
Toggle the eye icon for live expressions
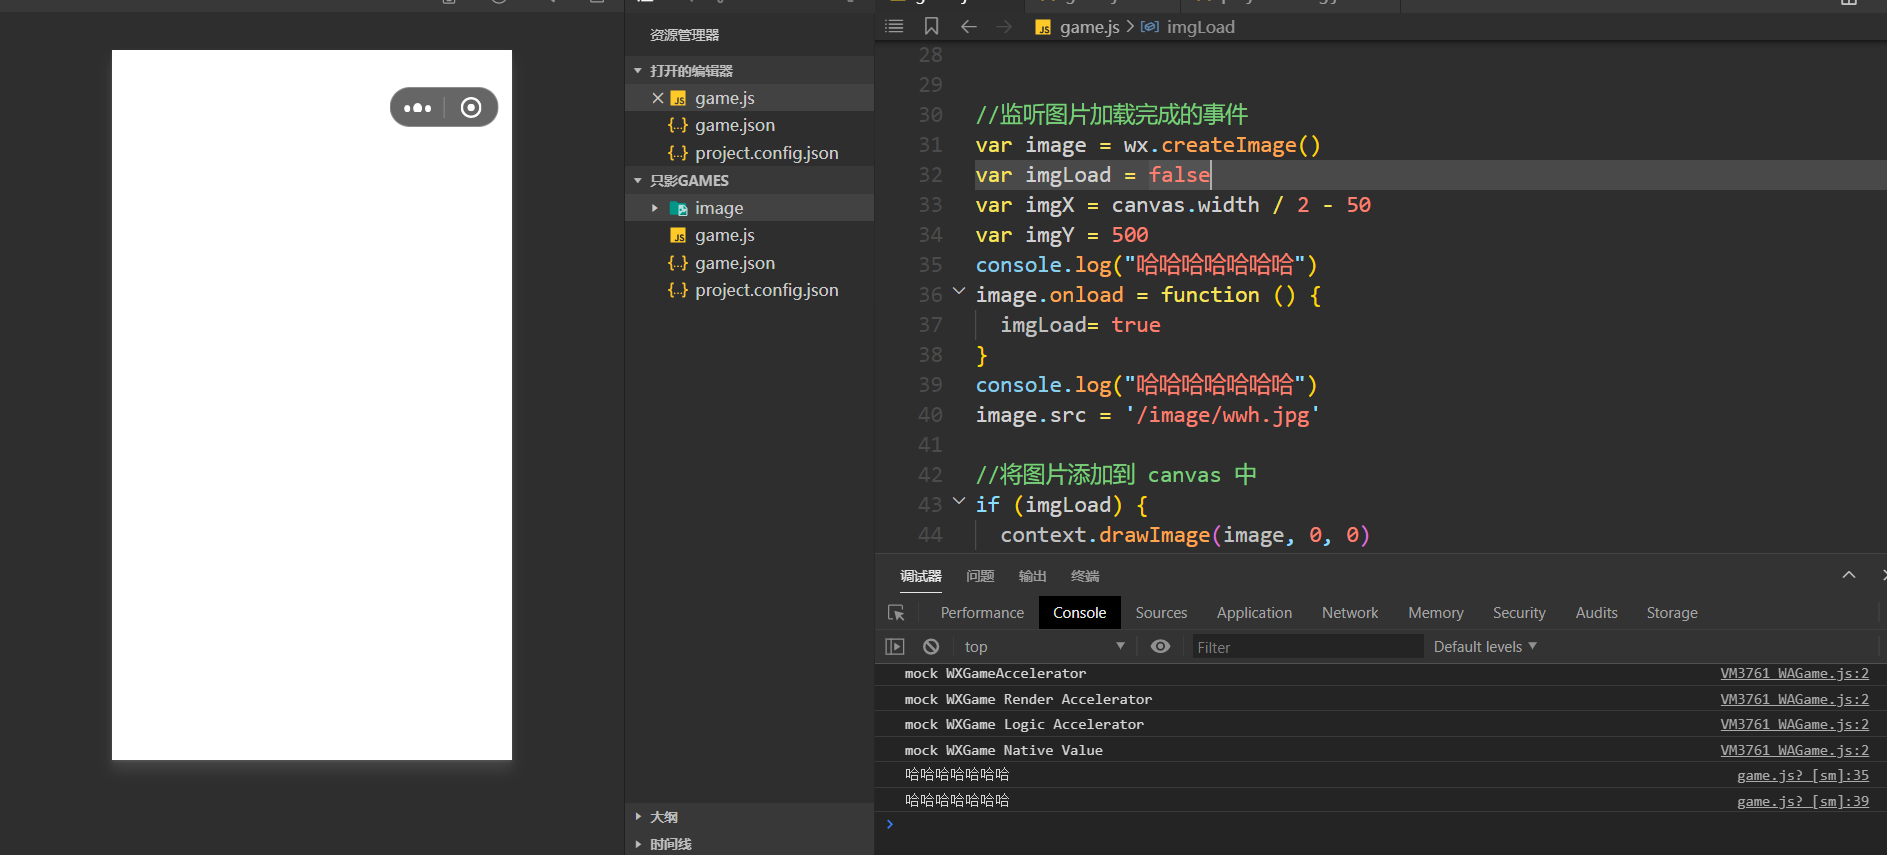click(1160, 647)
